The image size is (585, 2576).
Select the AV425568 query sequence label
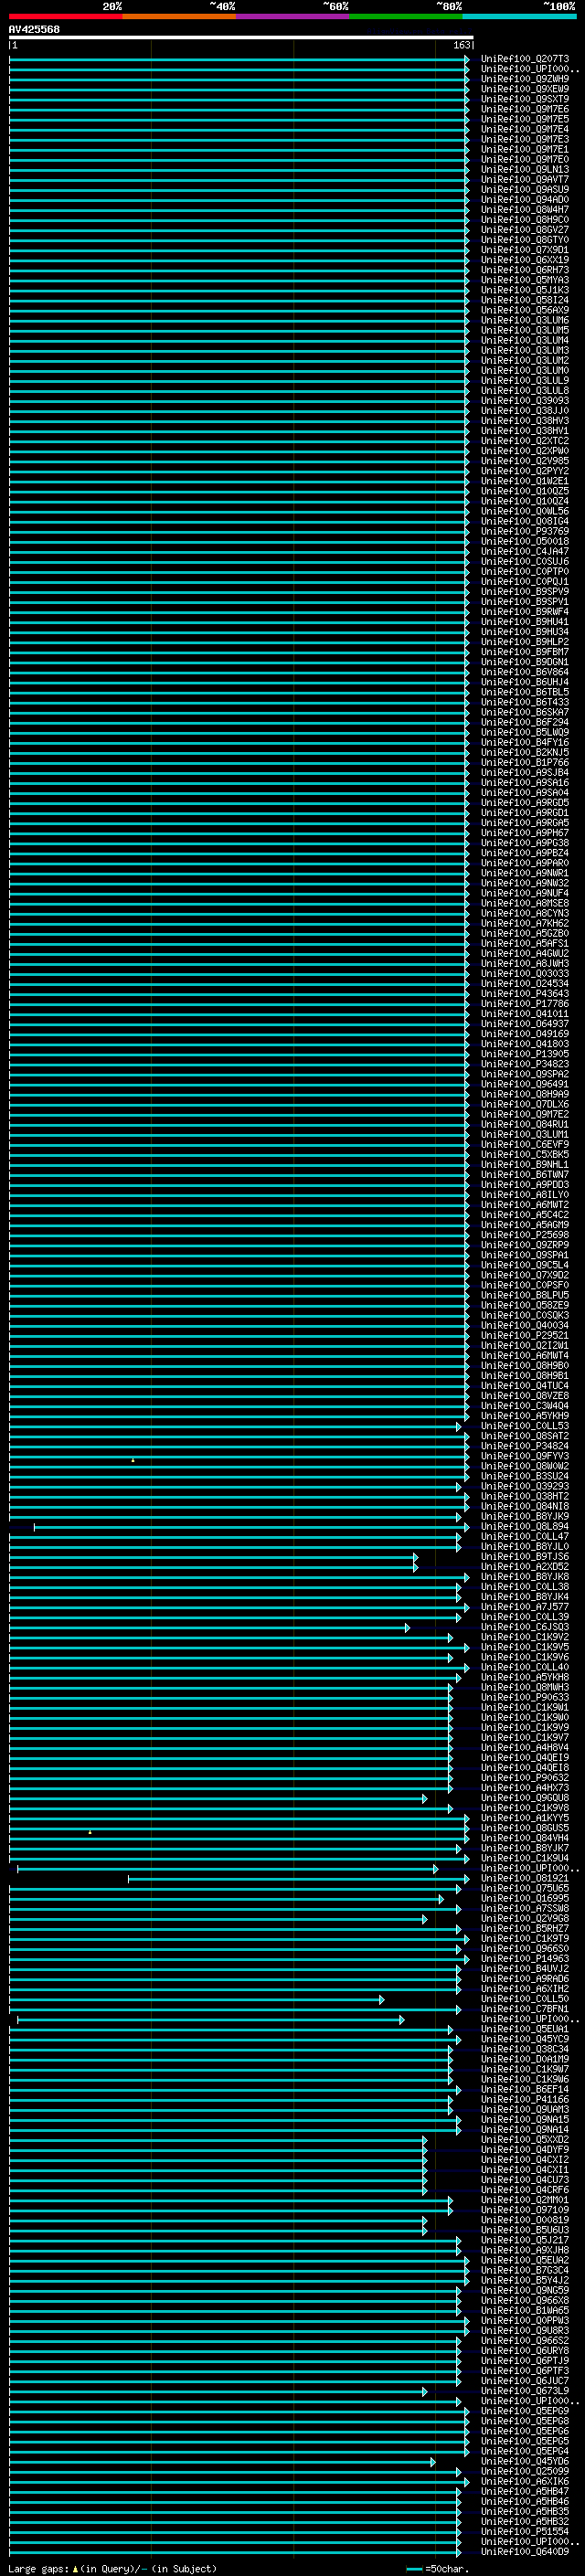coord(34,30)
